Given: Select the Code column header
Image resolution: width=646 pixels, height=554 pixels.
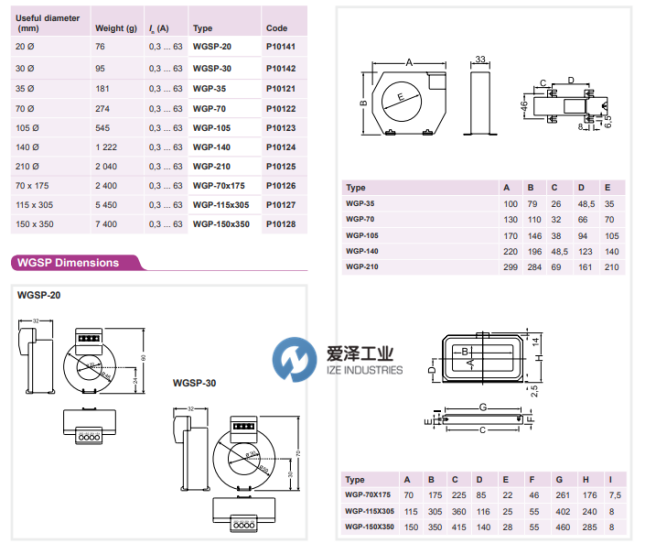Looking at the screenshot, I should (277, 29).
